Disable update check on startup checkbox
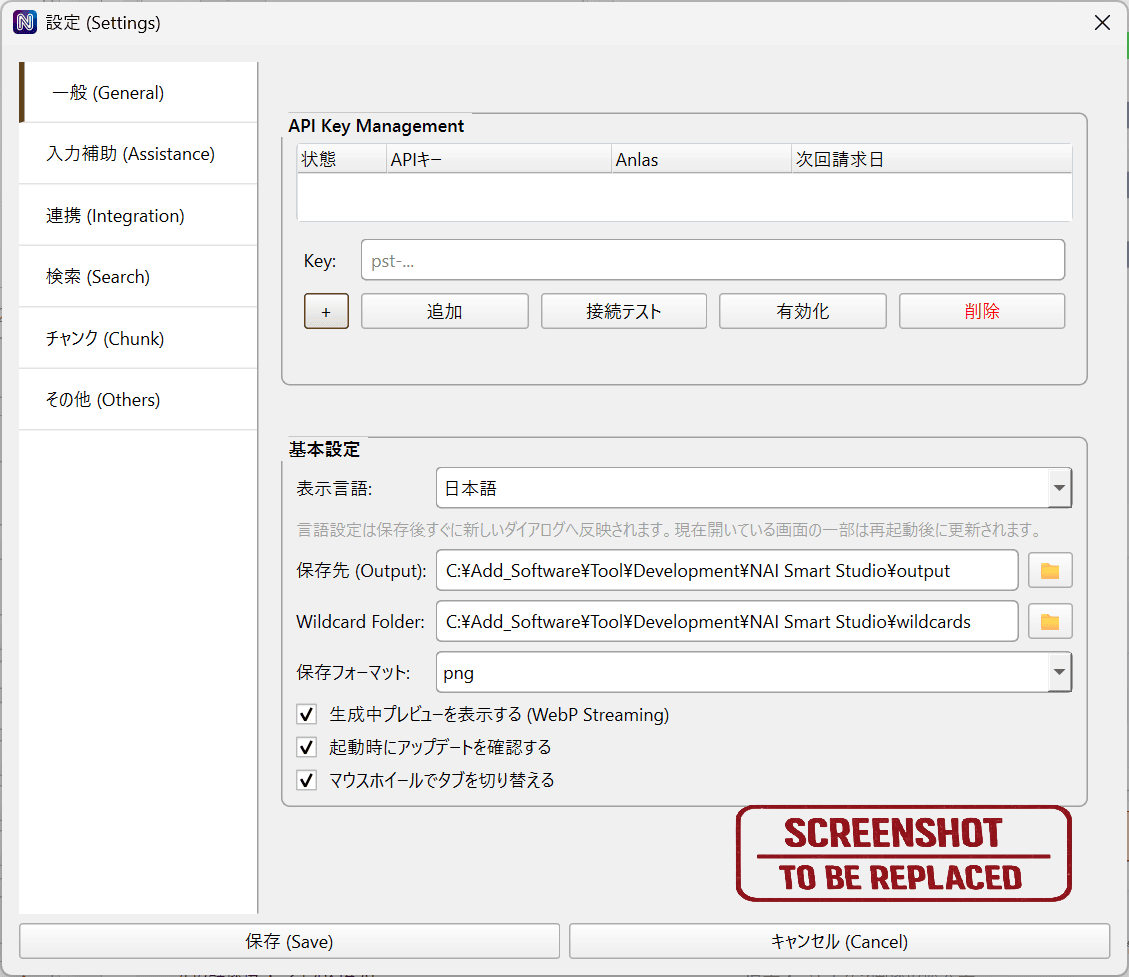 (x=307, y=747)
